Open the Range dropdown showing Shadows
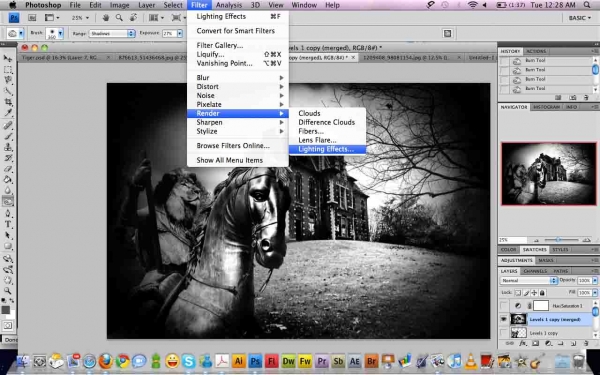Image resolution: width=600 pixels, height=375 pixels. point(112,33)
